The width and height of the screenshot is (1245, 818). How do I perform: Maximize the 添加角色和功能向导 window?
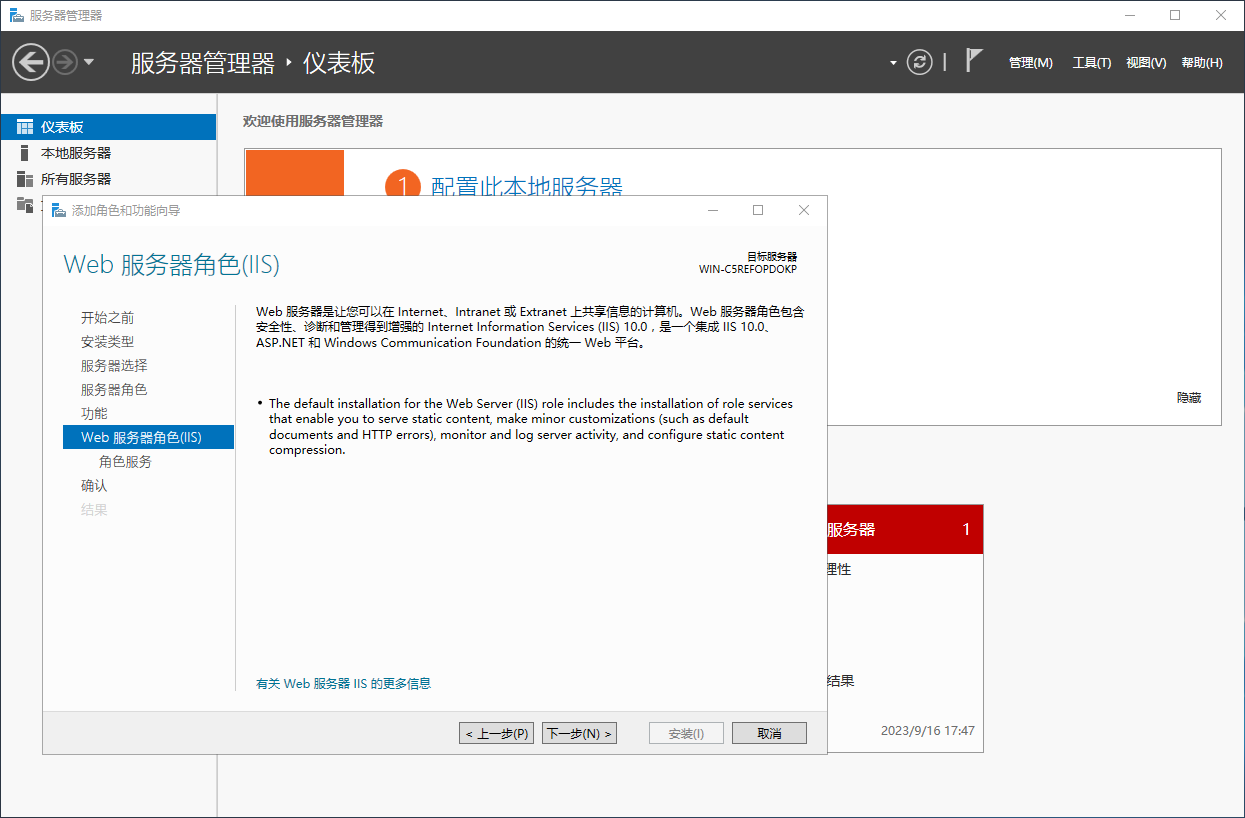pyautogui.click(x=758, y=210)
